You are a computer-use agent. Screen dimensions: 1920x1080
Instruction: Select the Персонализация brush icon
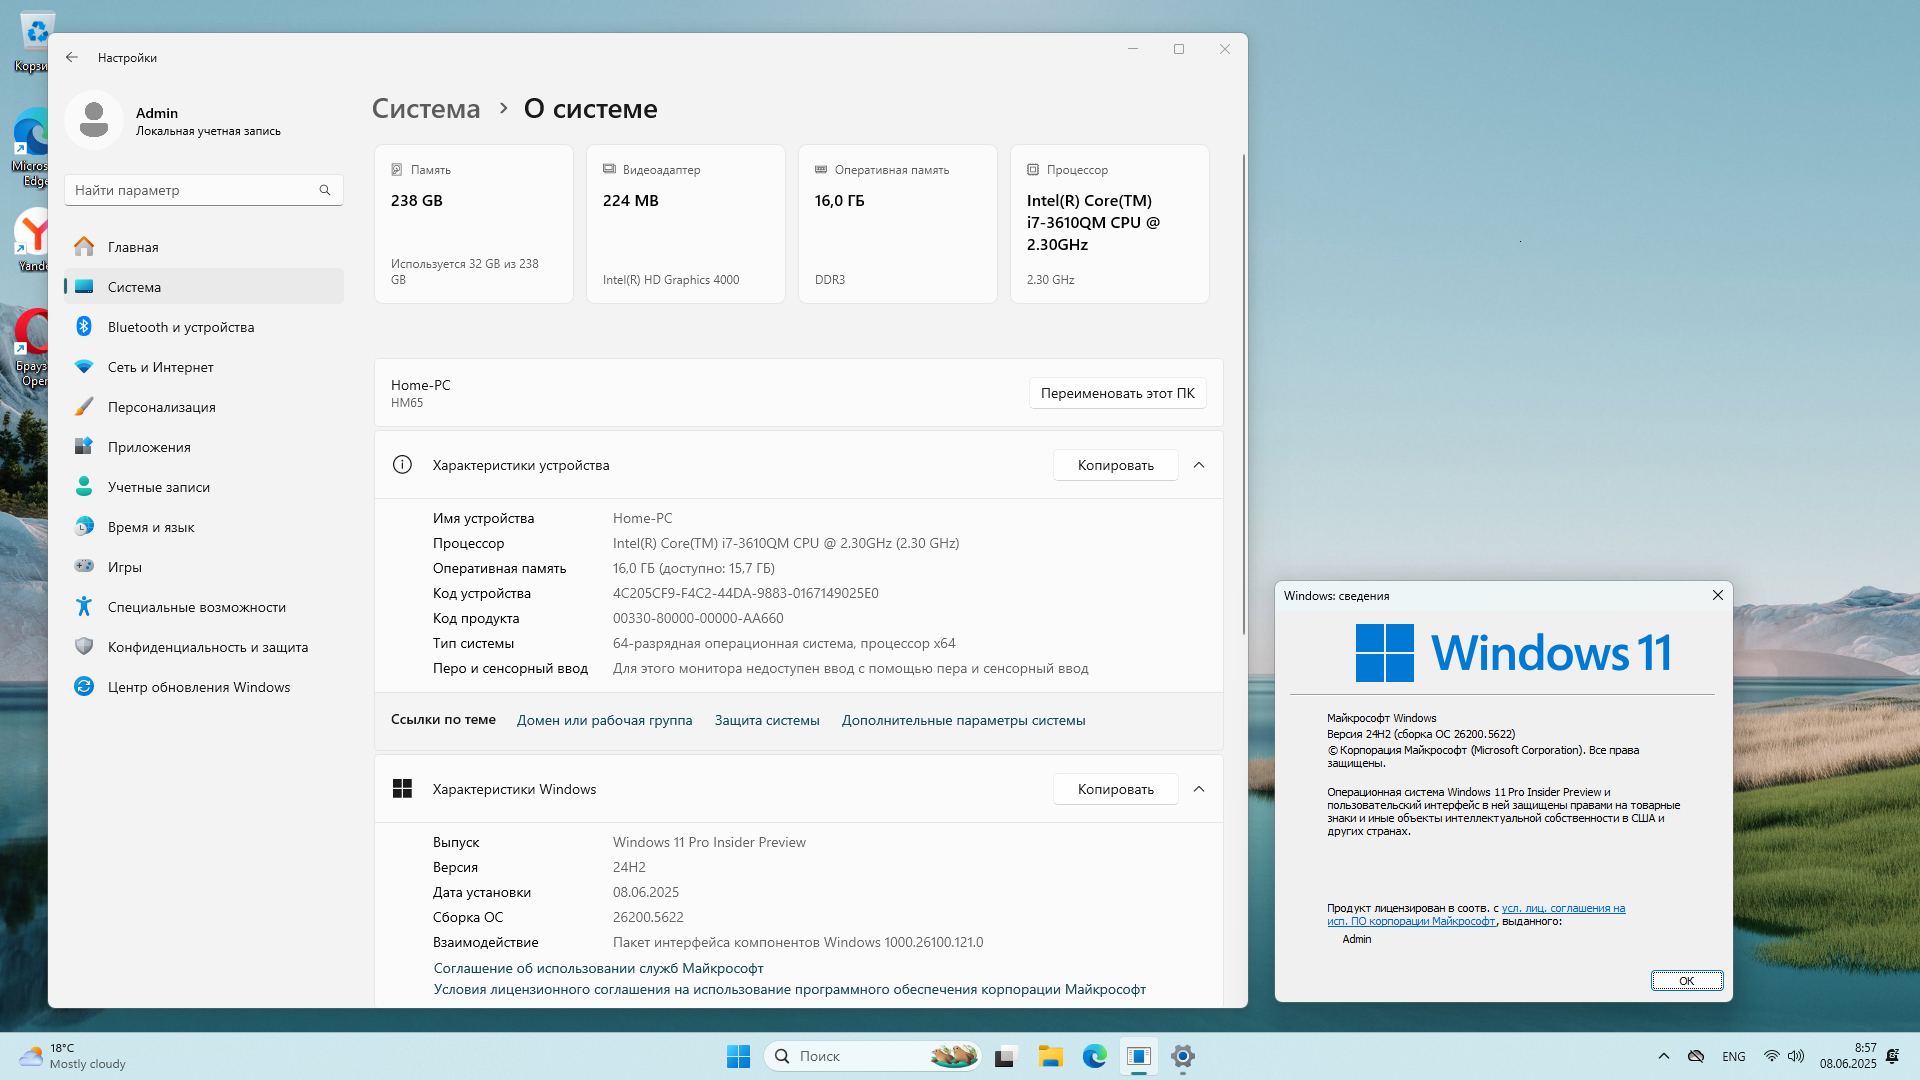[84, 407]
